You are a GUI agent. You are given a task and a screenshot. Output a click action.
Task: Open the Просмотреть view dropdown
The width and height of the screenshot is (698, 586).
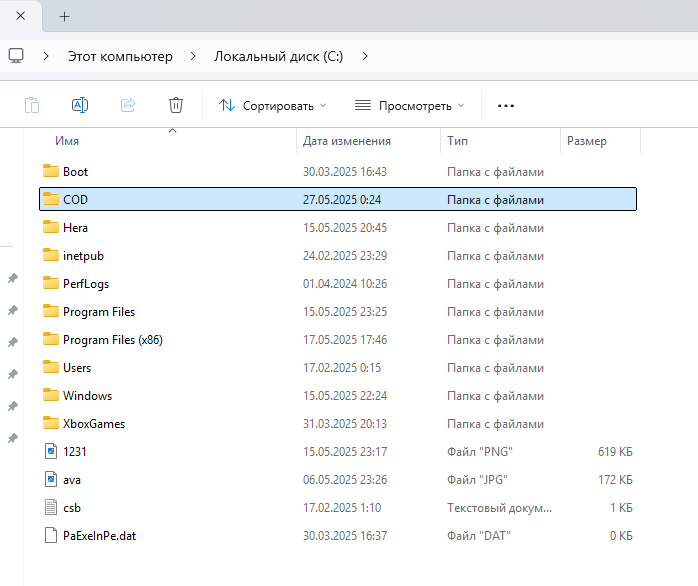[x=409, y=106]
